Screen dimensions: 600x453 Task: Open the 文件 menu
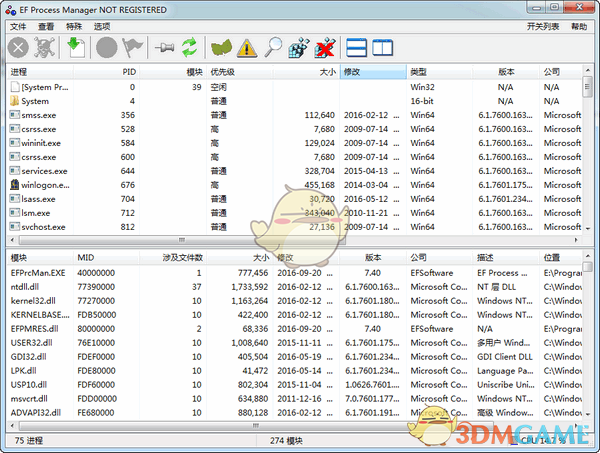tap(18, 26)
